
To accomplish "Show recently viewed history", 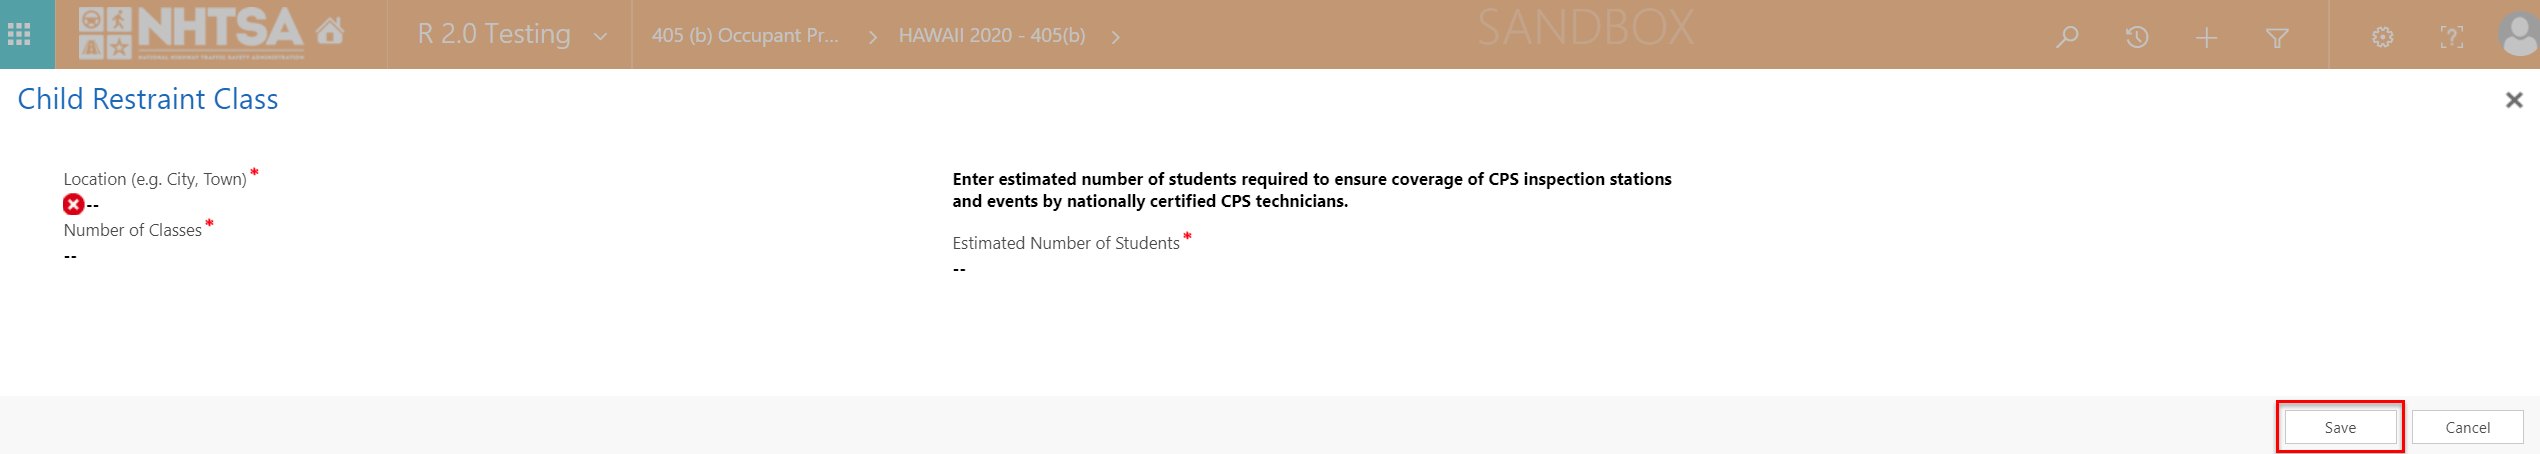I will coord(2137,37).
